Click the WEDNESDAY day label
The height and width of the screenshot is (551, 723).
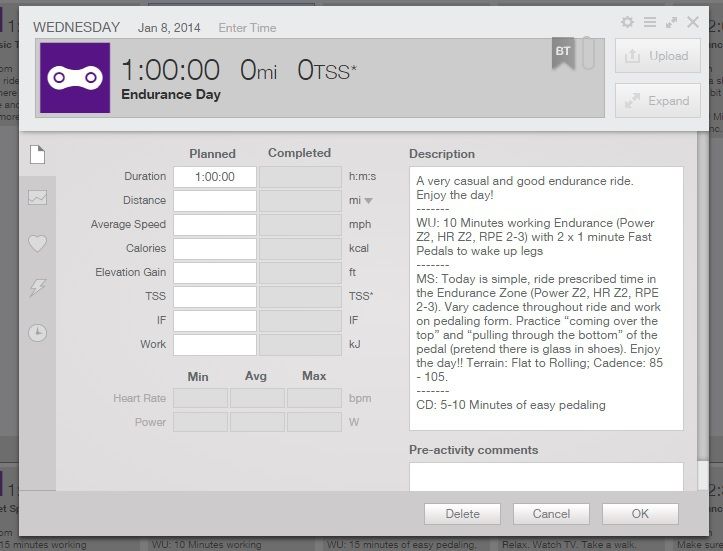[x=77, y=27]
